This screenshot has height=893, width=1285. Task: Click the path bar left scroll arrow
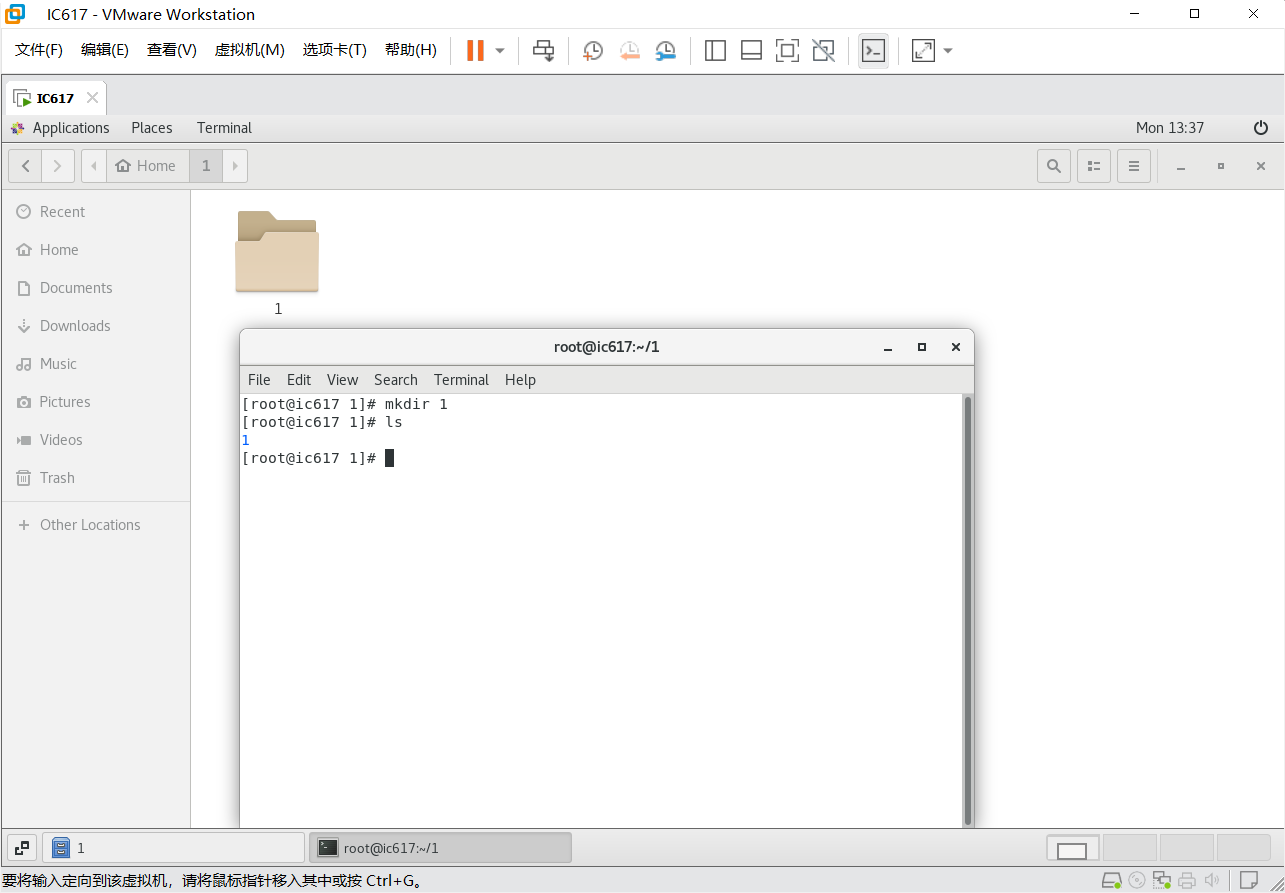pyautogui.click(x=94, y=166)
